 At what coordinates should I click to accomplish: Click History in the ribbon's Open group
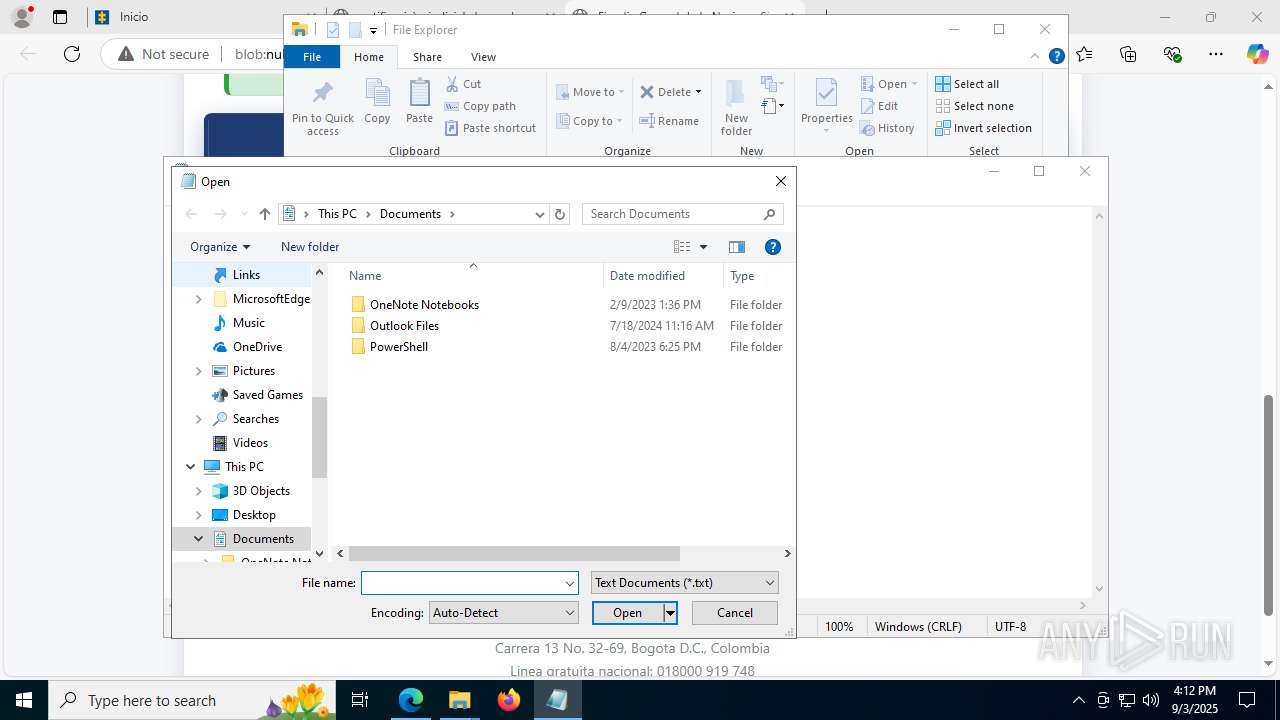point(888,128)
